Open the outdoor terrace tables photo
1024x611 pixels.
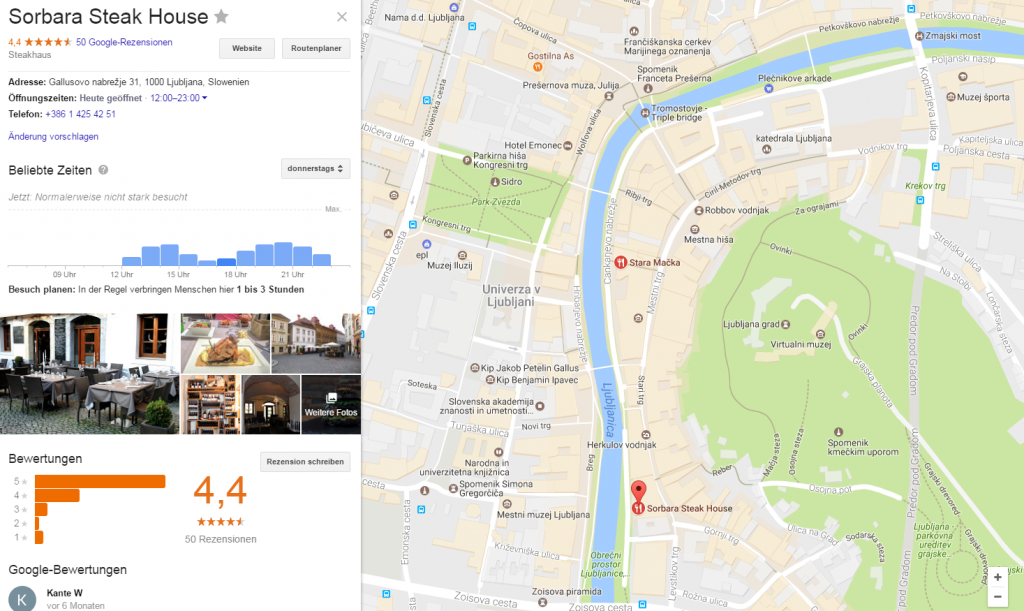(89, 373)
